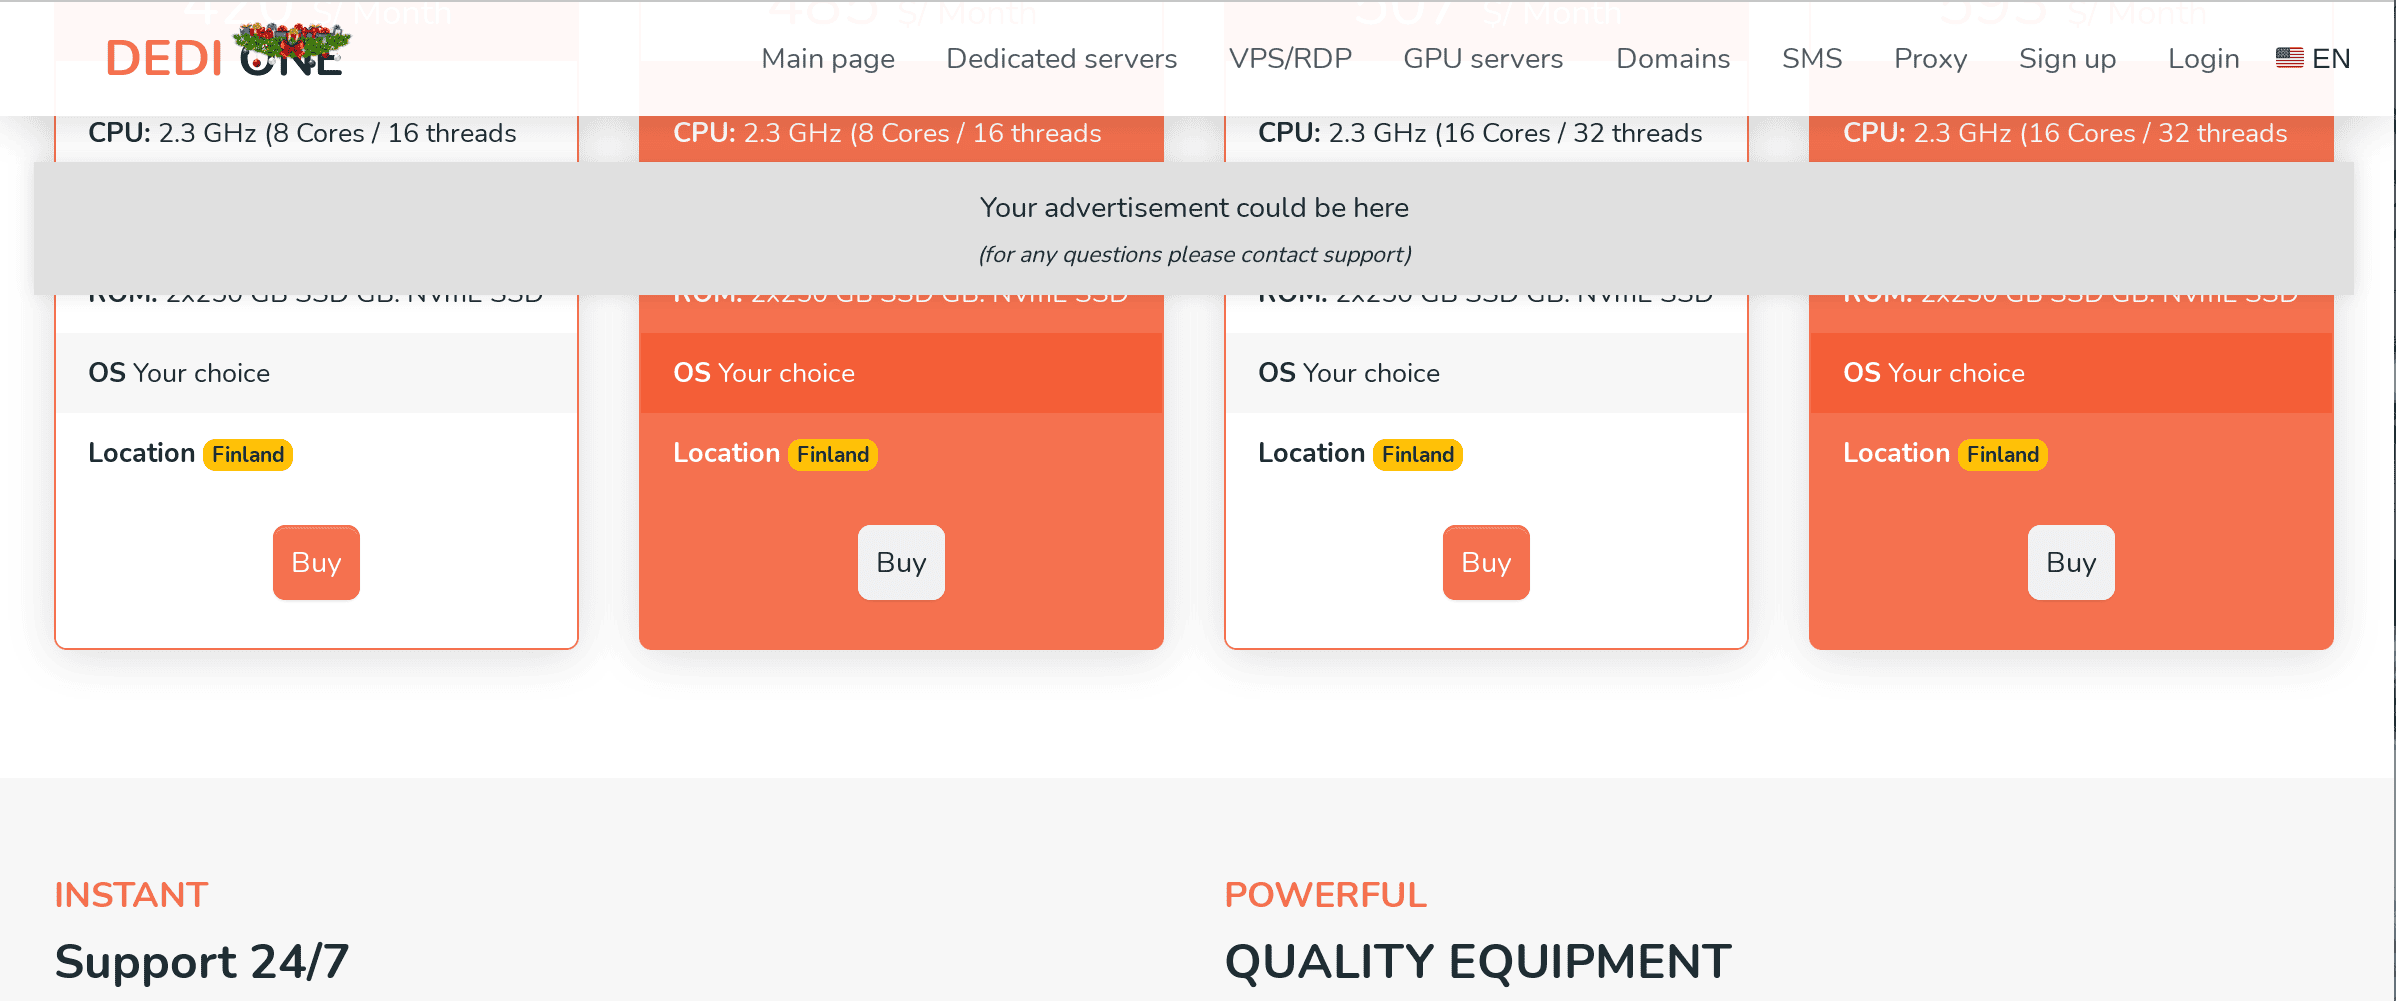The image size is (2396, 1001).
Task: Click Login in the navigation
Action: (2203, 58)
